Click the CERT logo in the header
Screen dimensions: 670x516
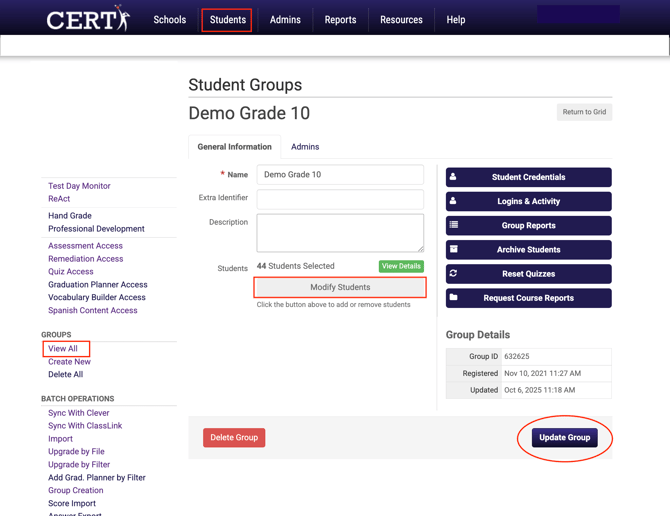[88, 19]
